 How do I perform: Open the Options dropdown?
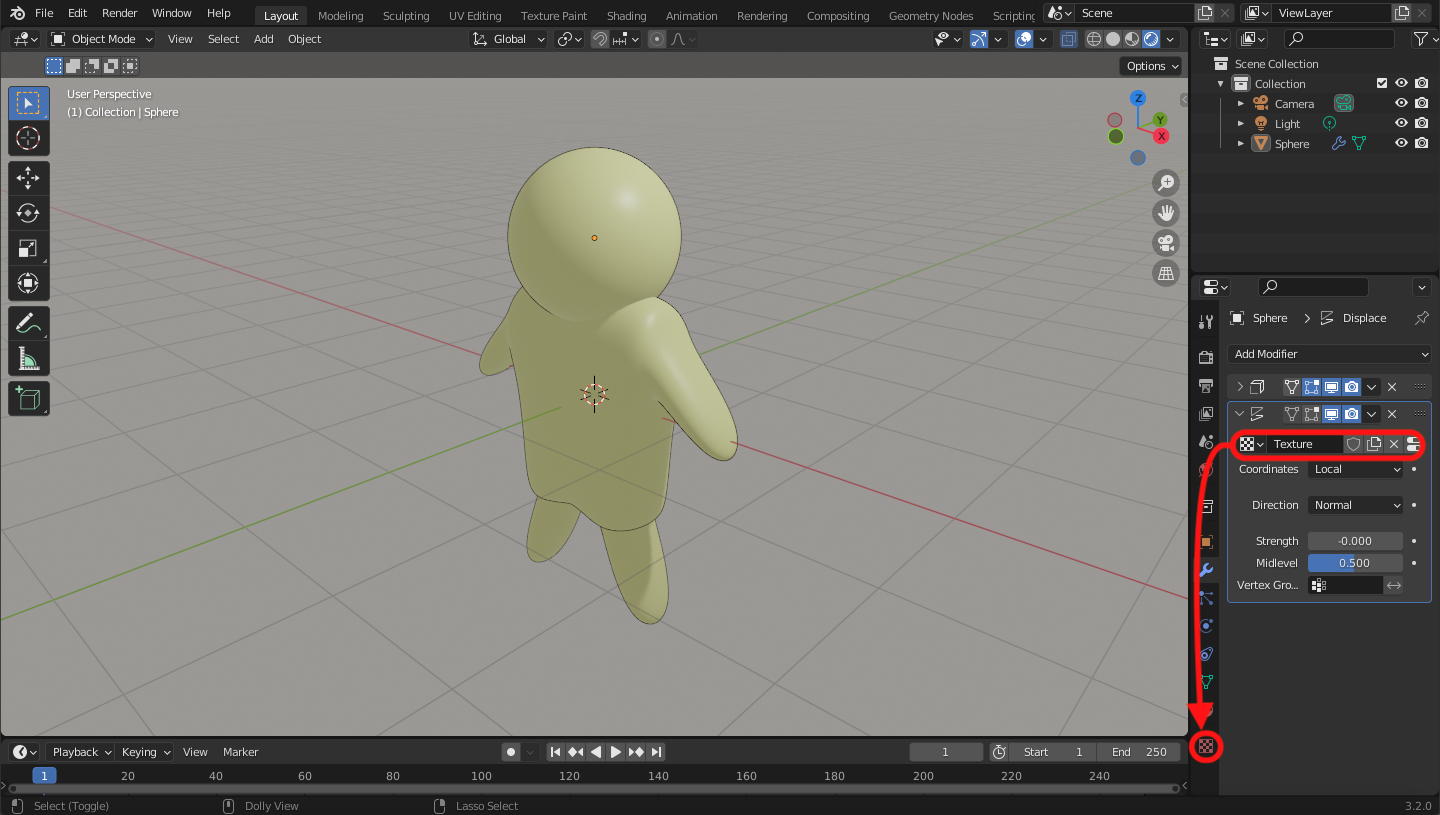pyautogui.click(x=1153, y=66)
